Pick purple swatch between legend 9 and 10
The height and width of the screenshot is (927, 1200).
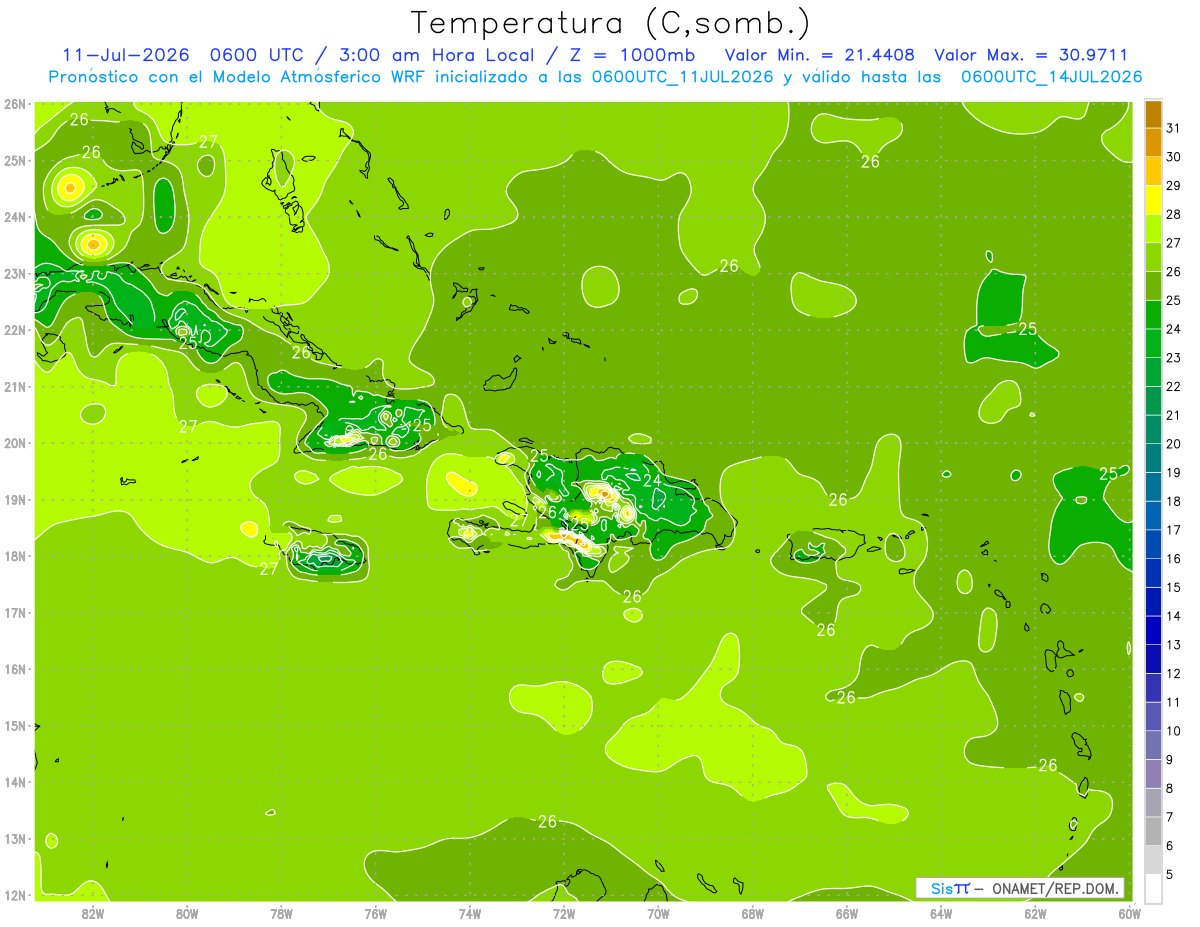point(1153,746)
